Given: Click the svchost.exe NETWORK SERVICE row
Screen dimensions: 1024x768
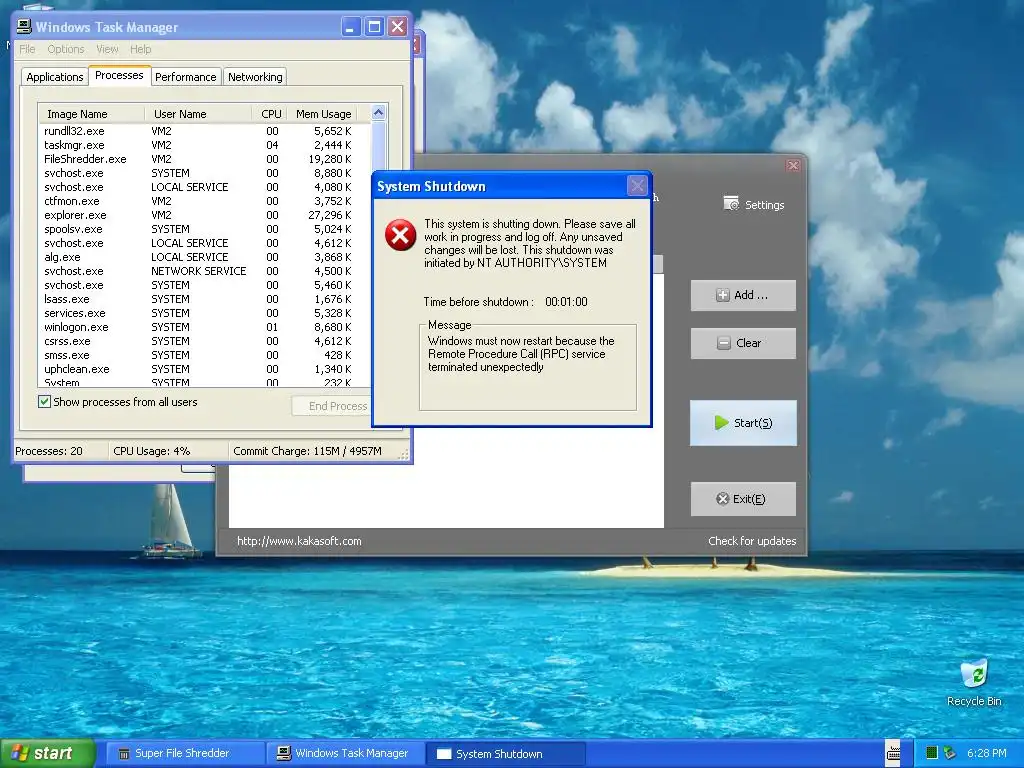Looking at the screenshot, I should click(x=204, y=271).
